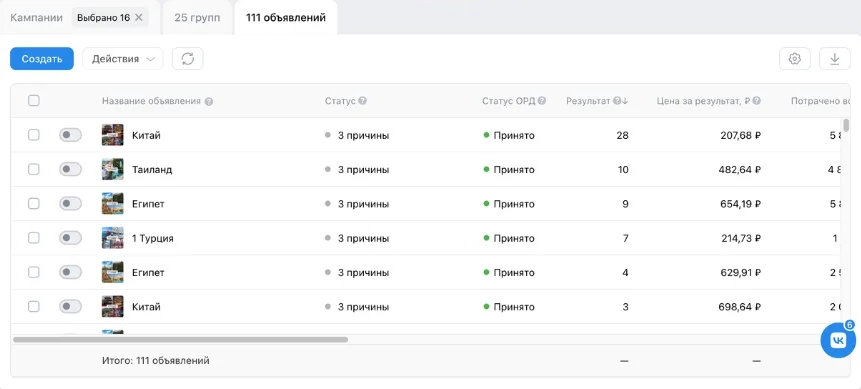The height and width of the screenshot is (389, 861).
Task: Click the refresh icon button
Action: click(188, 59)
